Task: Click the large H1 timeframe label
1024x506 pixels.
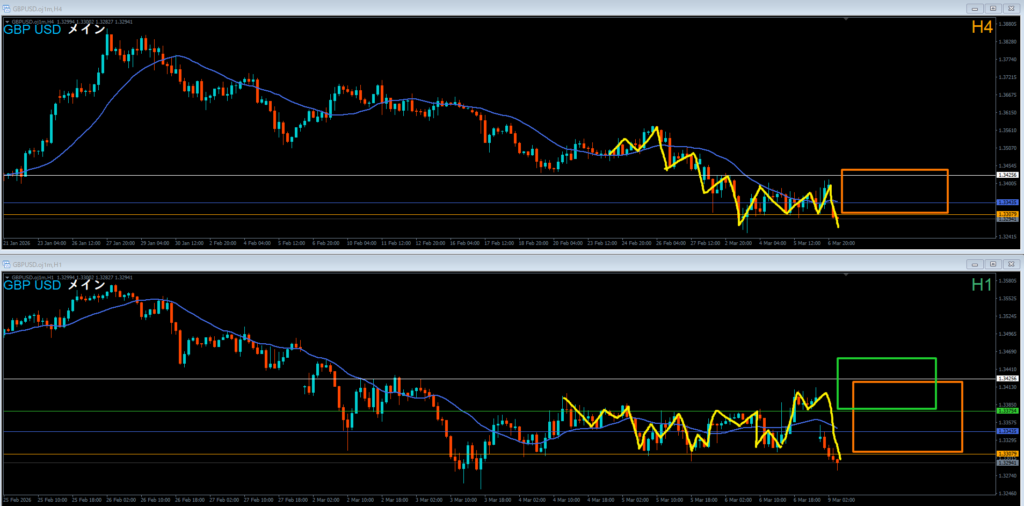Action: (981, 285)
